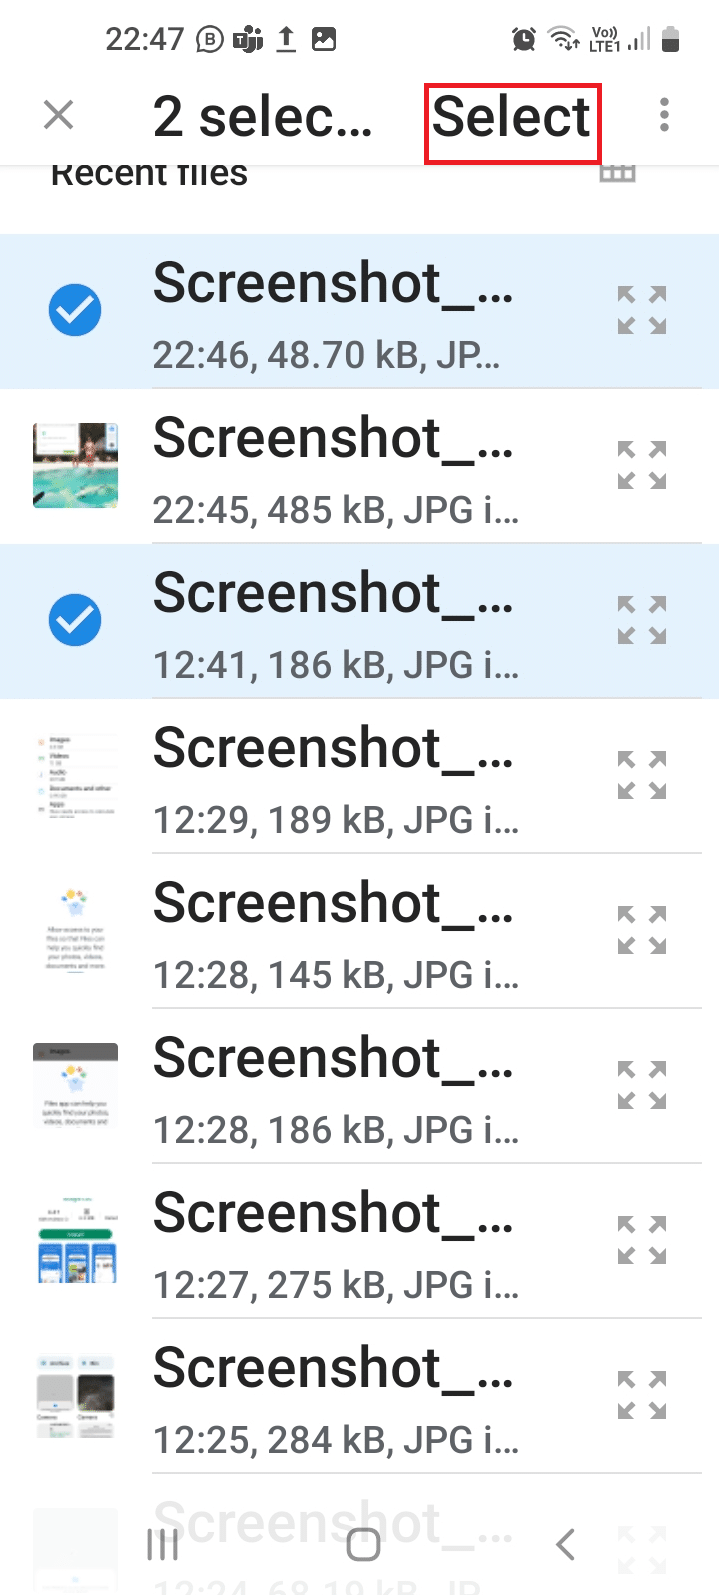719x1595 pixels.
Task: Expand preview of the 12:41 screenshot
Action: click(x=642, y=620)
